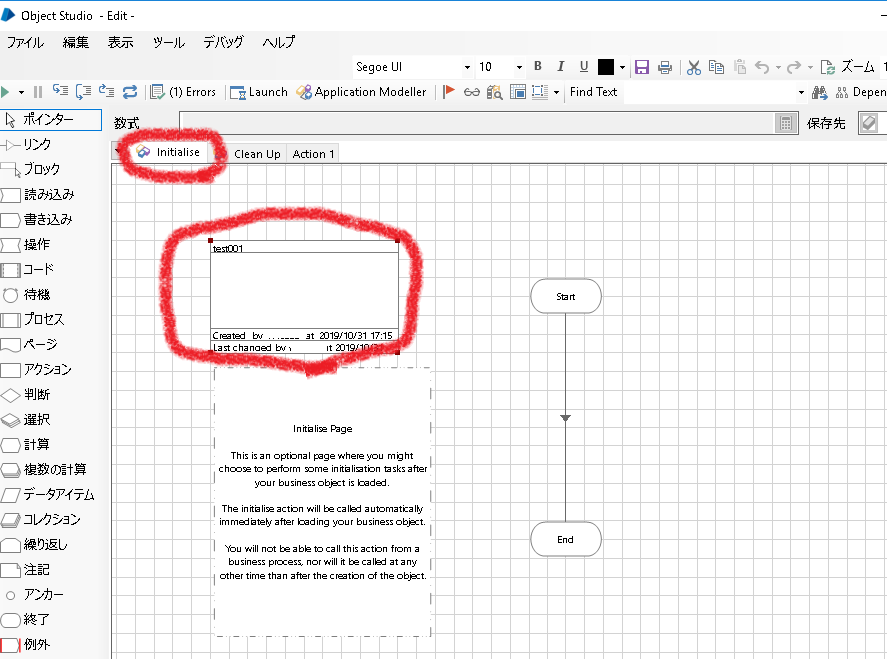The height and width of the screenshot is (659, 887).
Task: Click the expression (数式) input field
Action: click(476, 123)
